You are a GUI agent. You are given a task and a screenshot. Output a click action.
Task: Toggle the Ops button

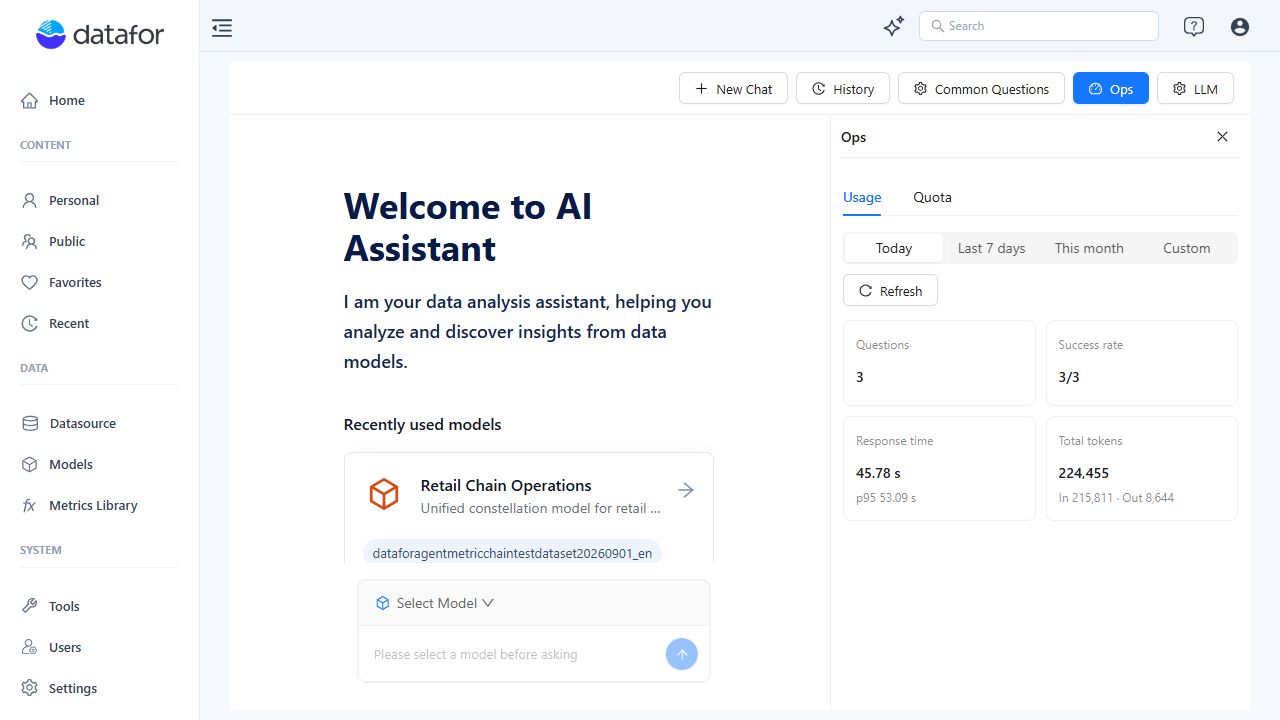coord(1111,88)
